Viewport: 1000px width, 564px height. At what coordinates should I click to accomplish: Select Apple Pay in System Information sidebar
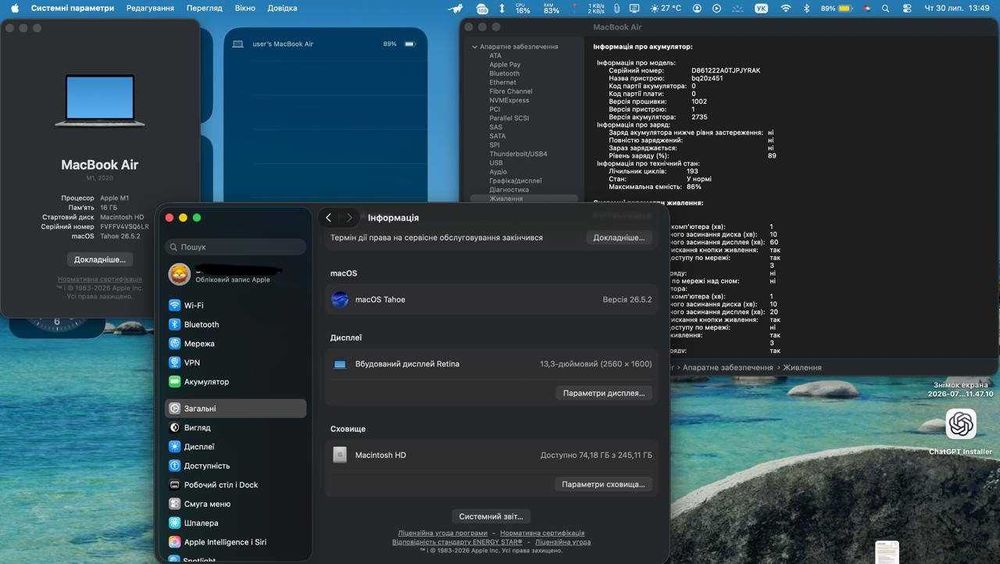tap(504, 64)
